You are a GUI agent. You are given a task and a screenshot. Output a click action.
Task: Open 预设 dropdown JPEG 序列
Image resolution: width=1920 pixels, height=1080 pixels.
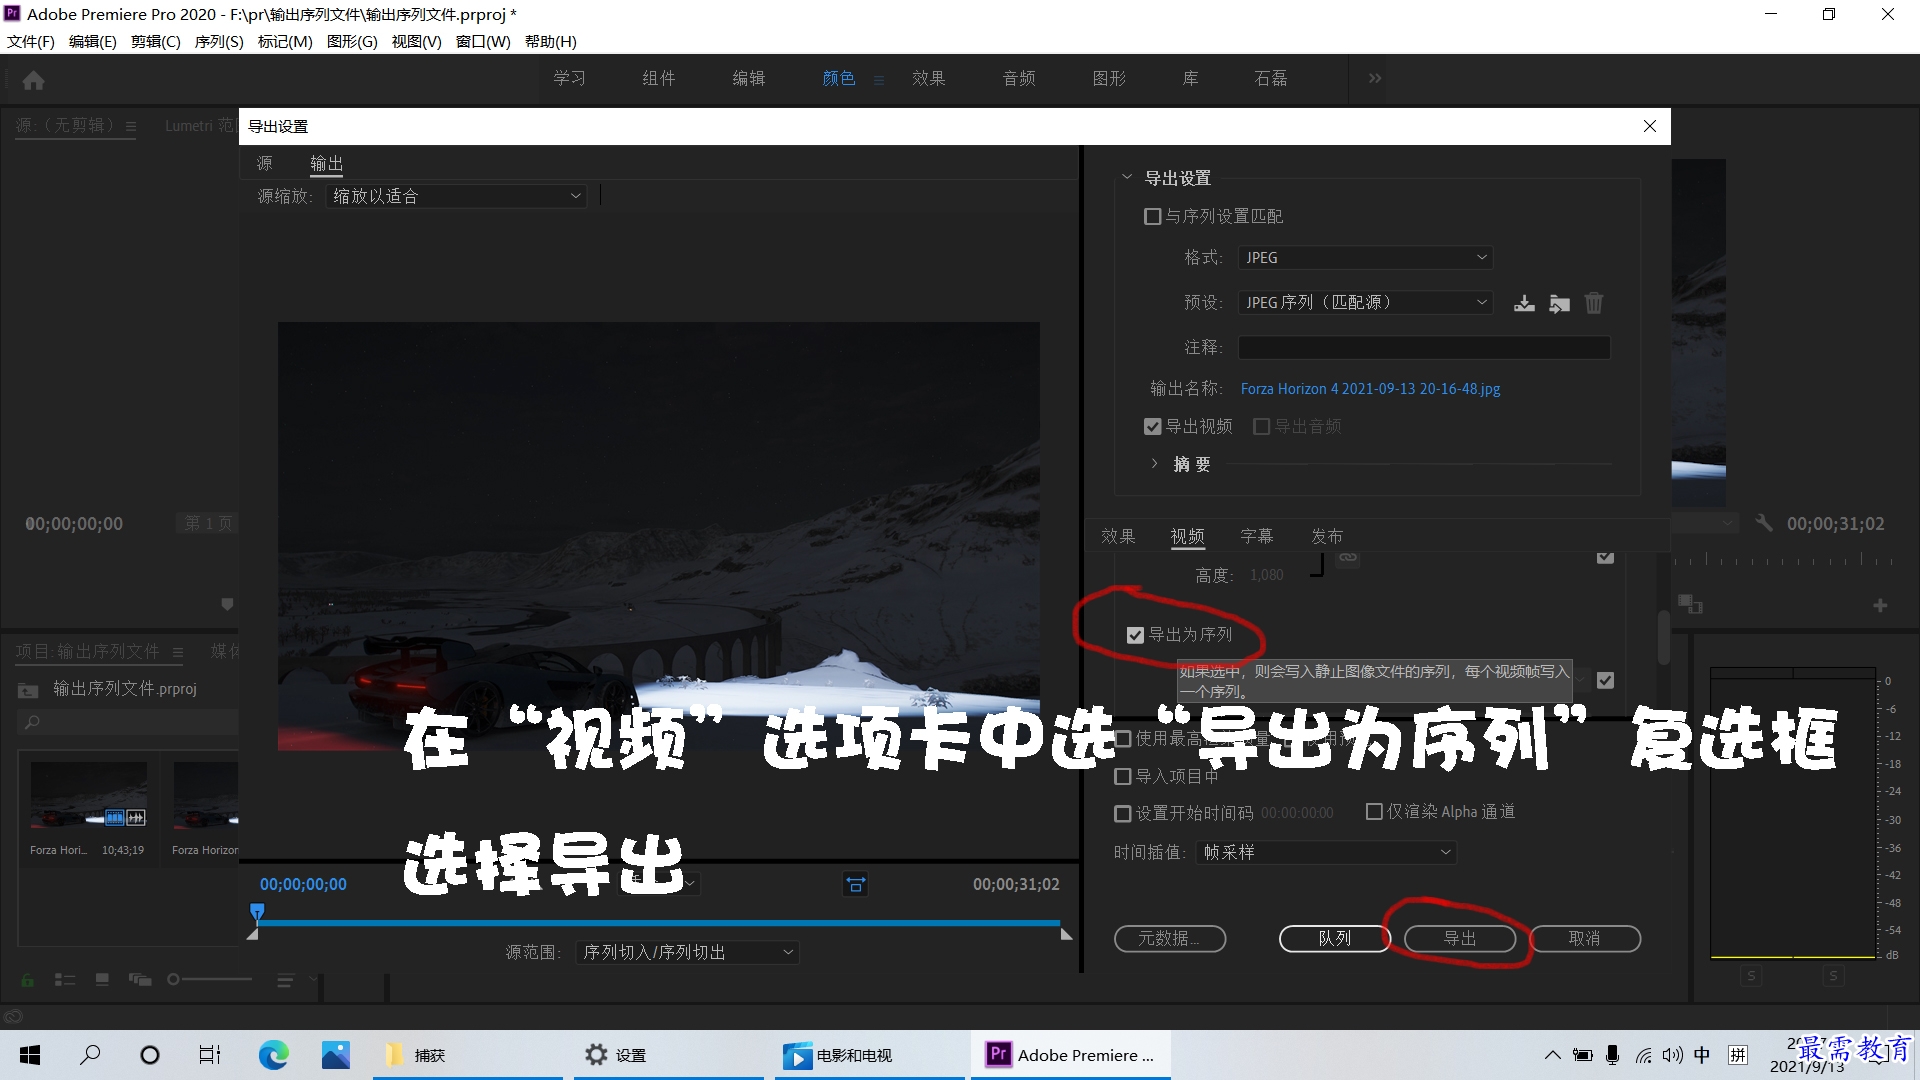click(x=1365, y=303)
